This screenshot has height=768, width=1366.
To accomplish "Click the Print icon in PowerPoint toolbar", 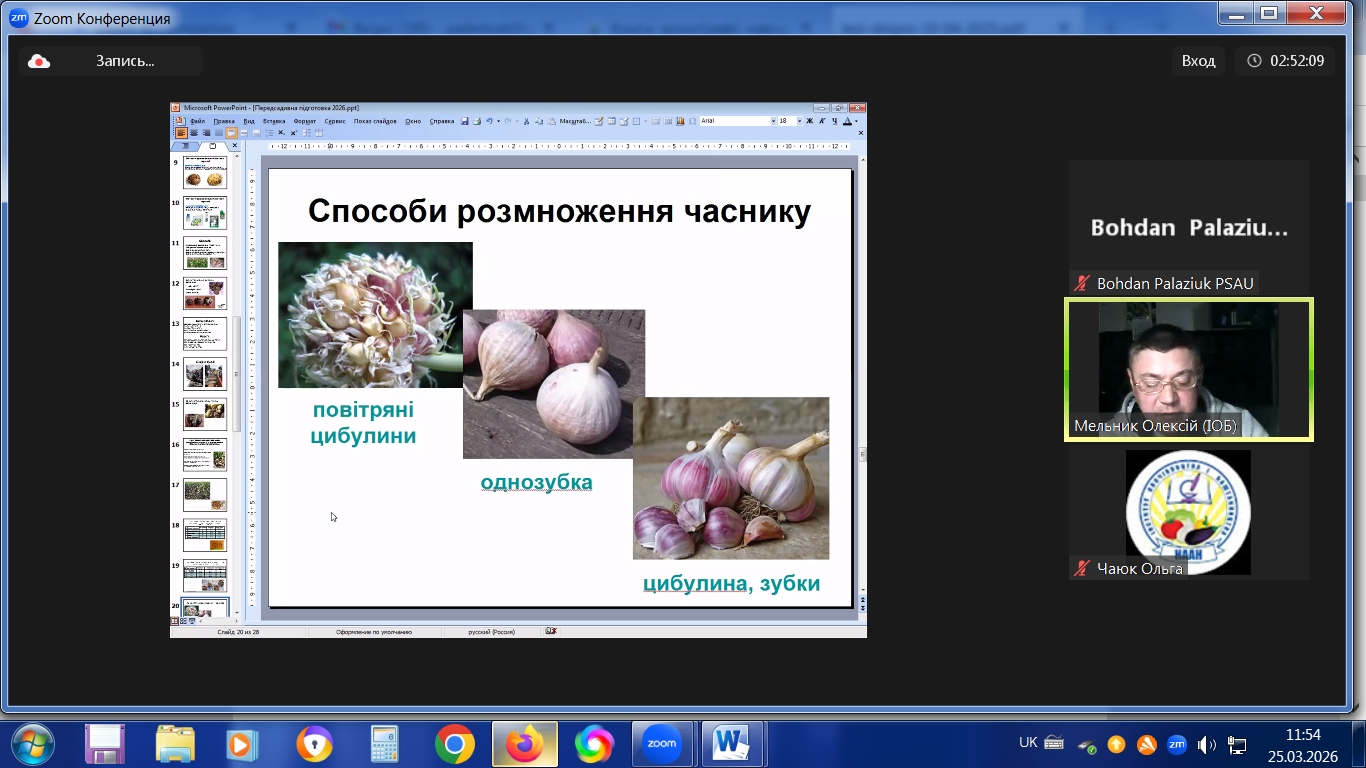I will pos(477,121).
